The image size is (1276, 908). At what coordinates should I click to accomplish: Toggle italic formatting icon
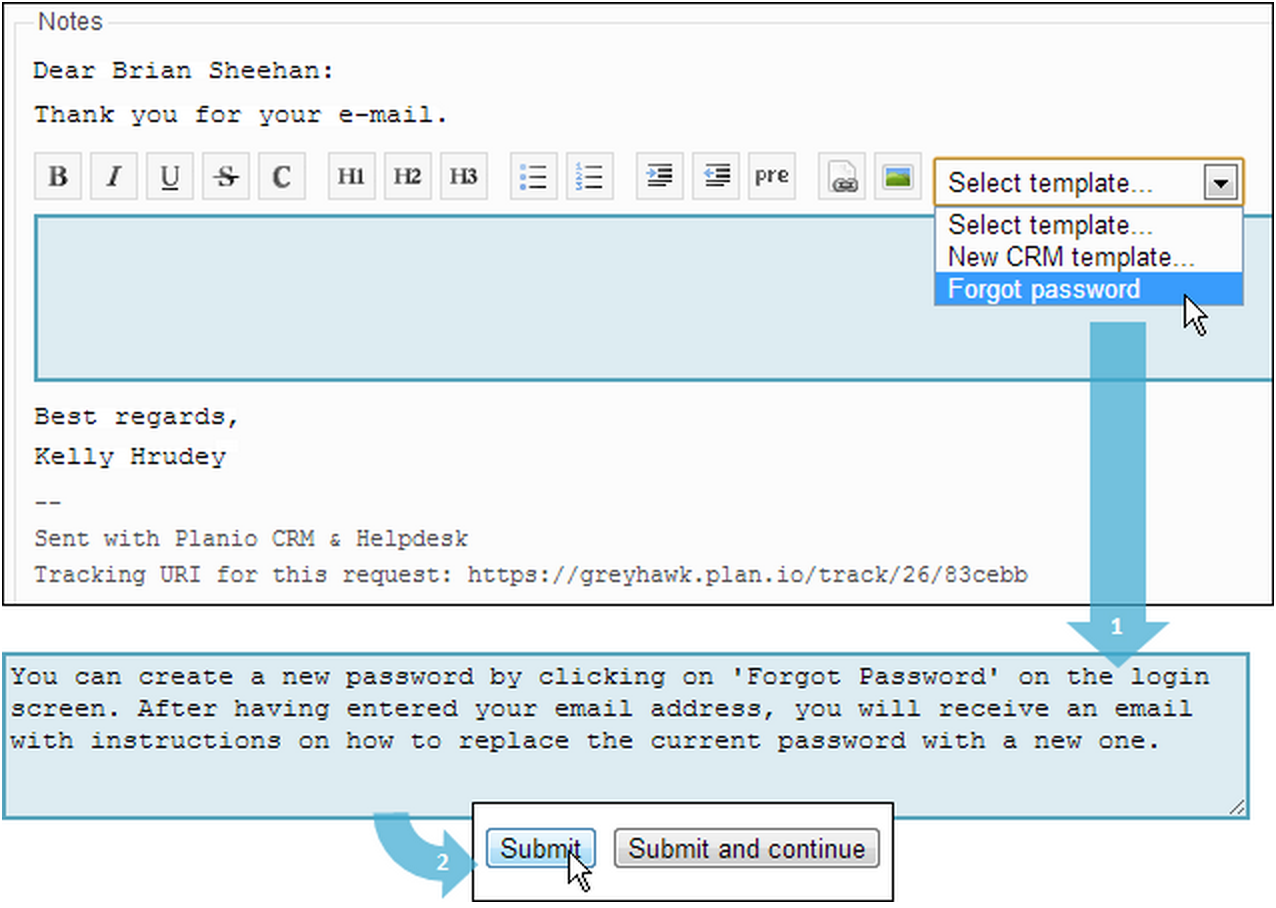pos(114,177)
